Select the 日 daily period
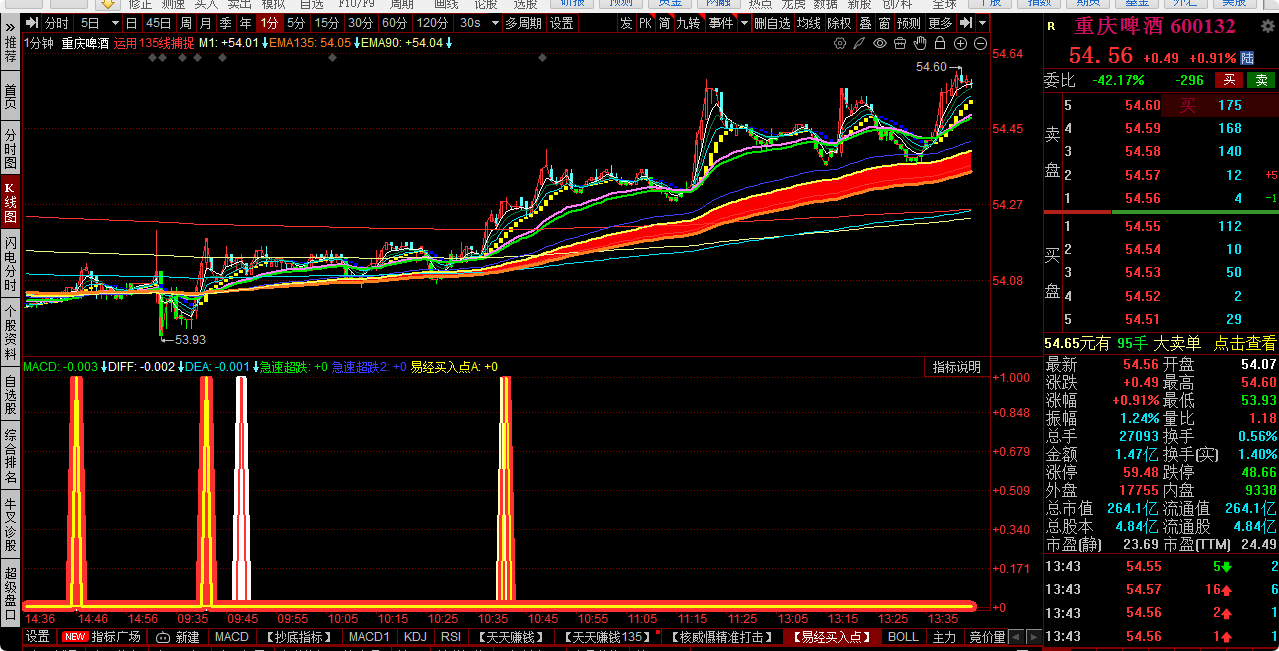Screen dimensions: 1279x651 coord(131,22)
